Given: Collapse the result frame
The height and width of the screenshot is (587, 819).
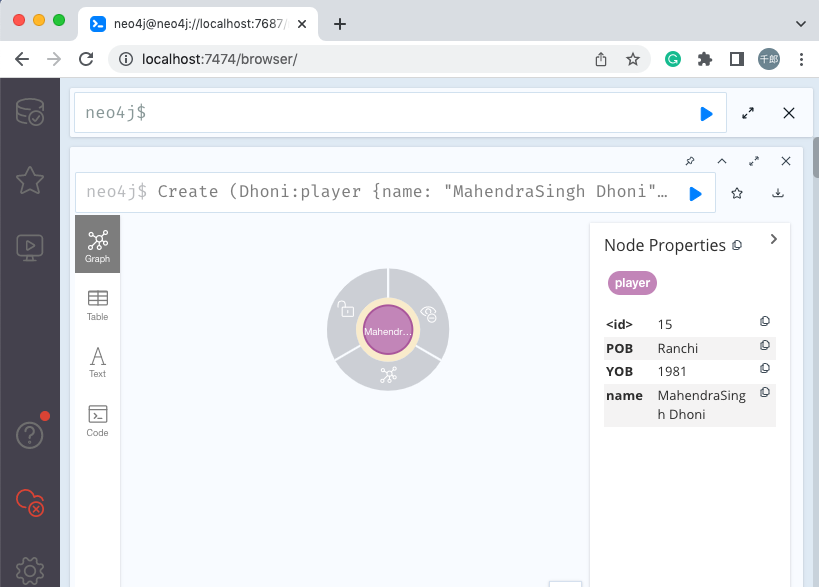Looking at the screenshot, I should [722, 161].
